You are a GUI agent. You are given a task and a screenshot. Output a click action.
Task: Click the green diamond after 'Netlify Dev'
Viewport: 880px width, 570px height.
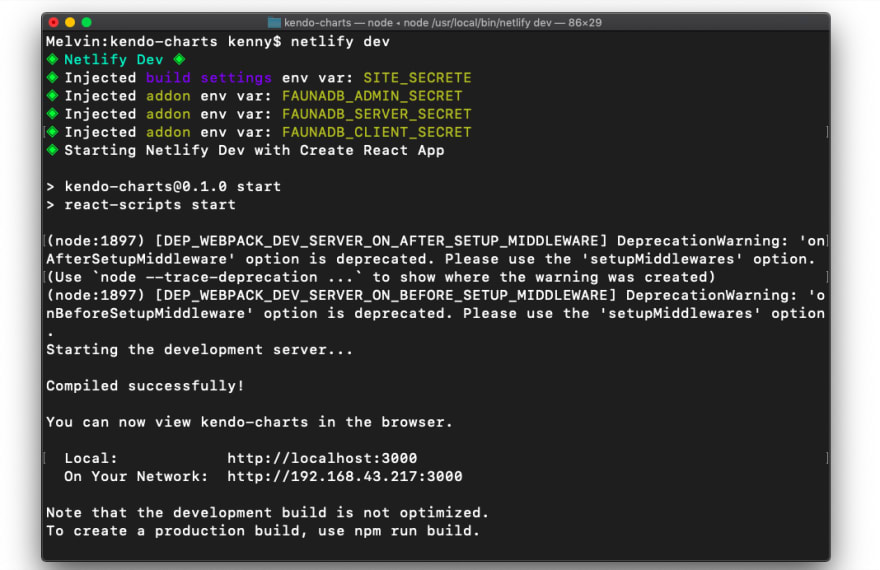click(x=179, y=59)
